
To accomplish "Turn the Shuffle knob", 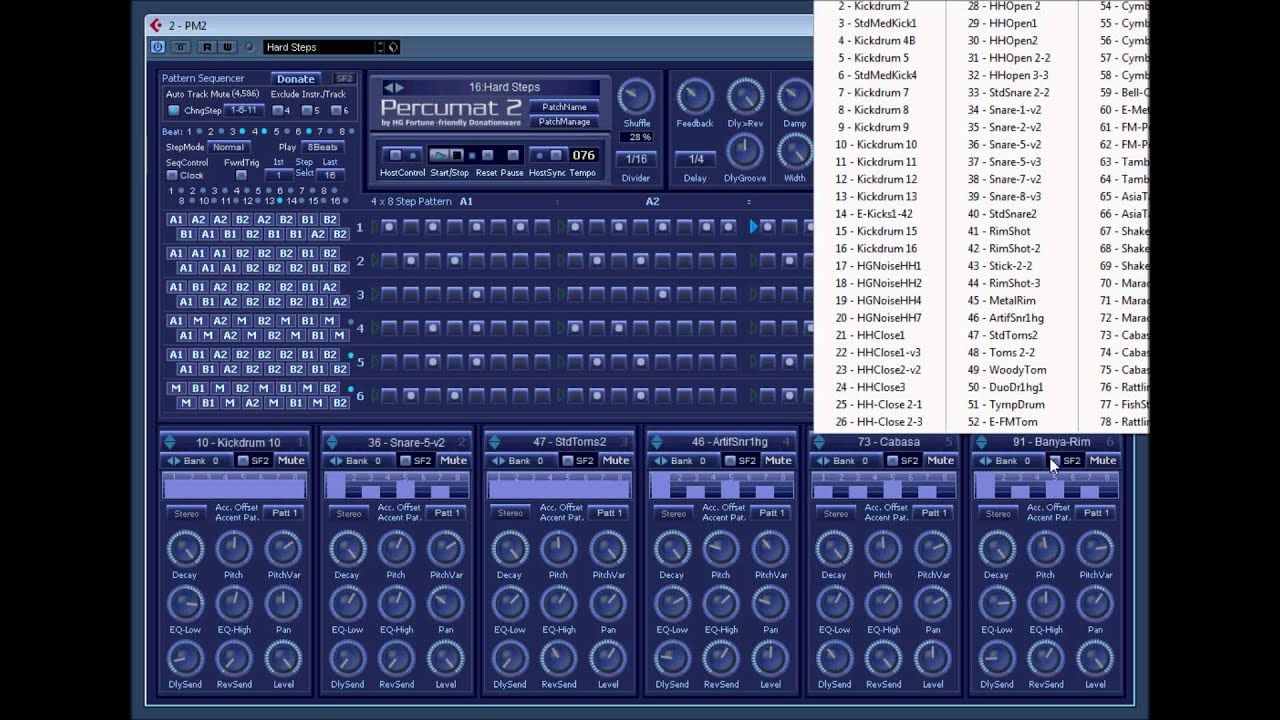I will pyautogui.click(x=636, y=98).
